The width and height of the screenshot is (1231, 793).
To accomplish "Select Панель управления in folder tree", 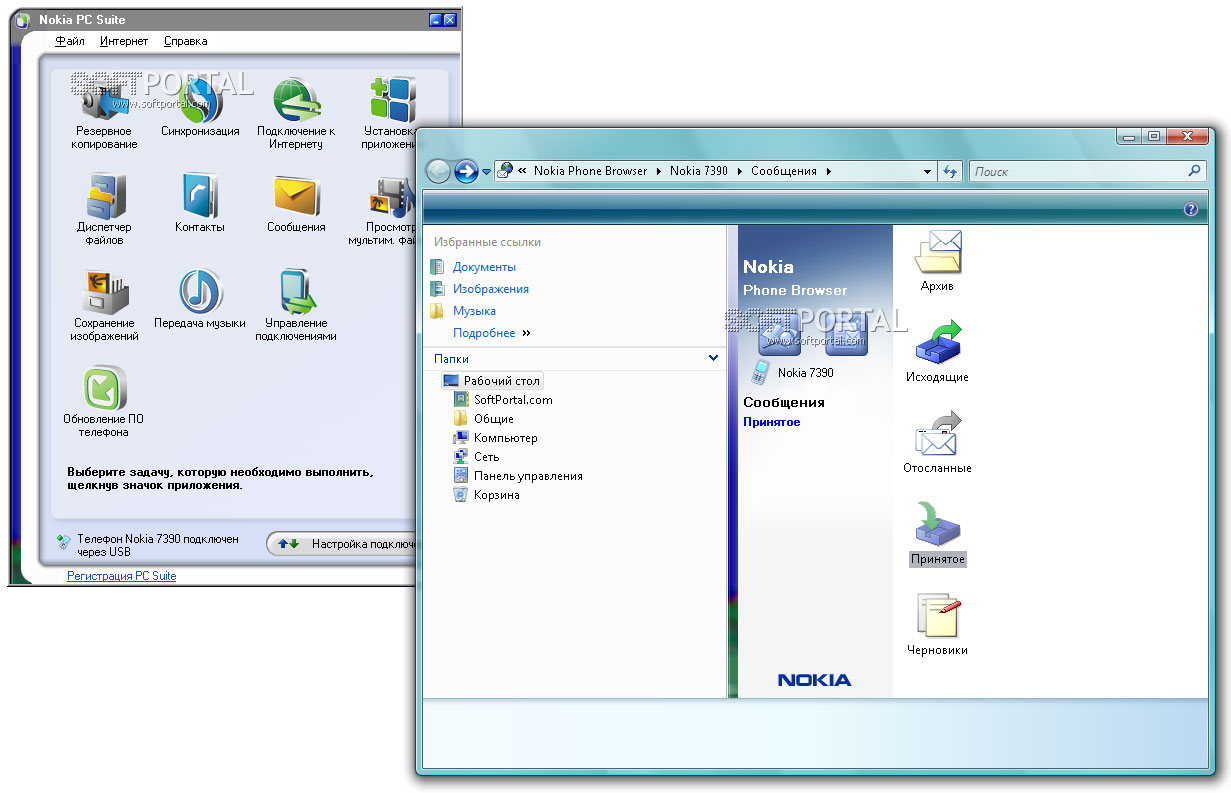I will click(x=528, y=476).
